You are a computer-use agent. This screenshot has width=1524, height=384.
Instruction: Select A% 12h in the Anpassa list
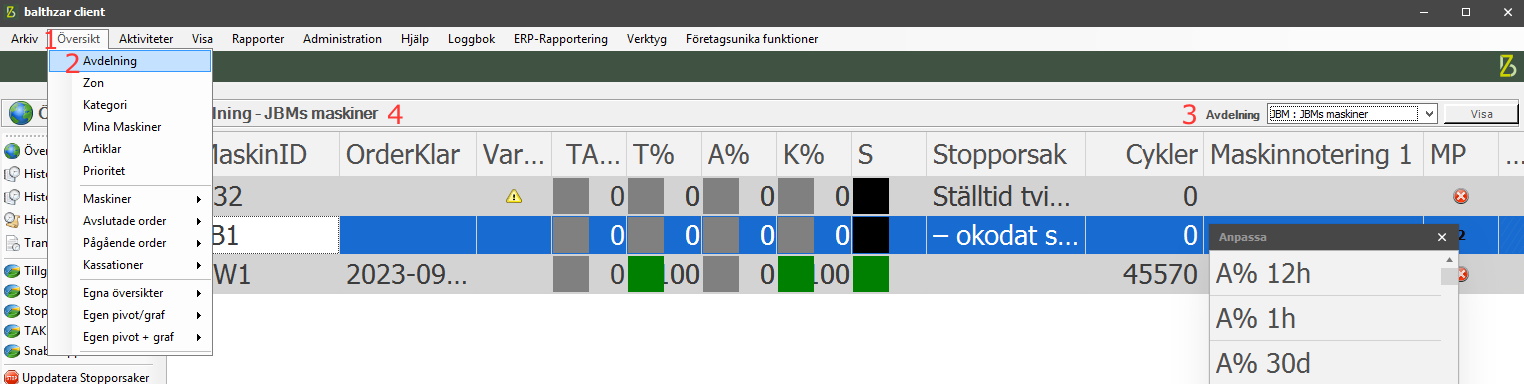click(x=1324, y=274)
